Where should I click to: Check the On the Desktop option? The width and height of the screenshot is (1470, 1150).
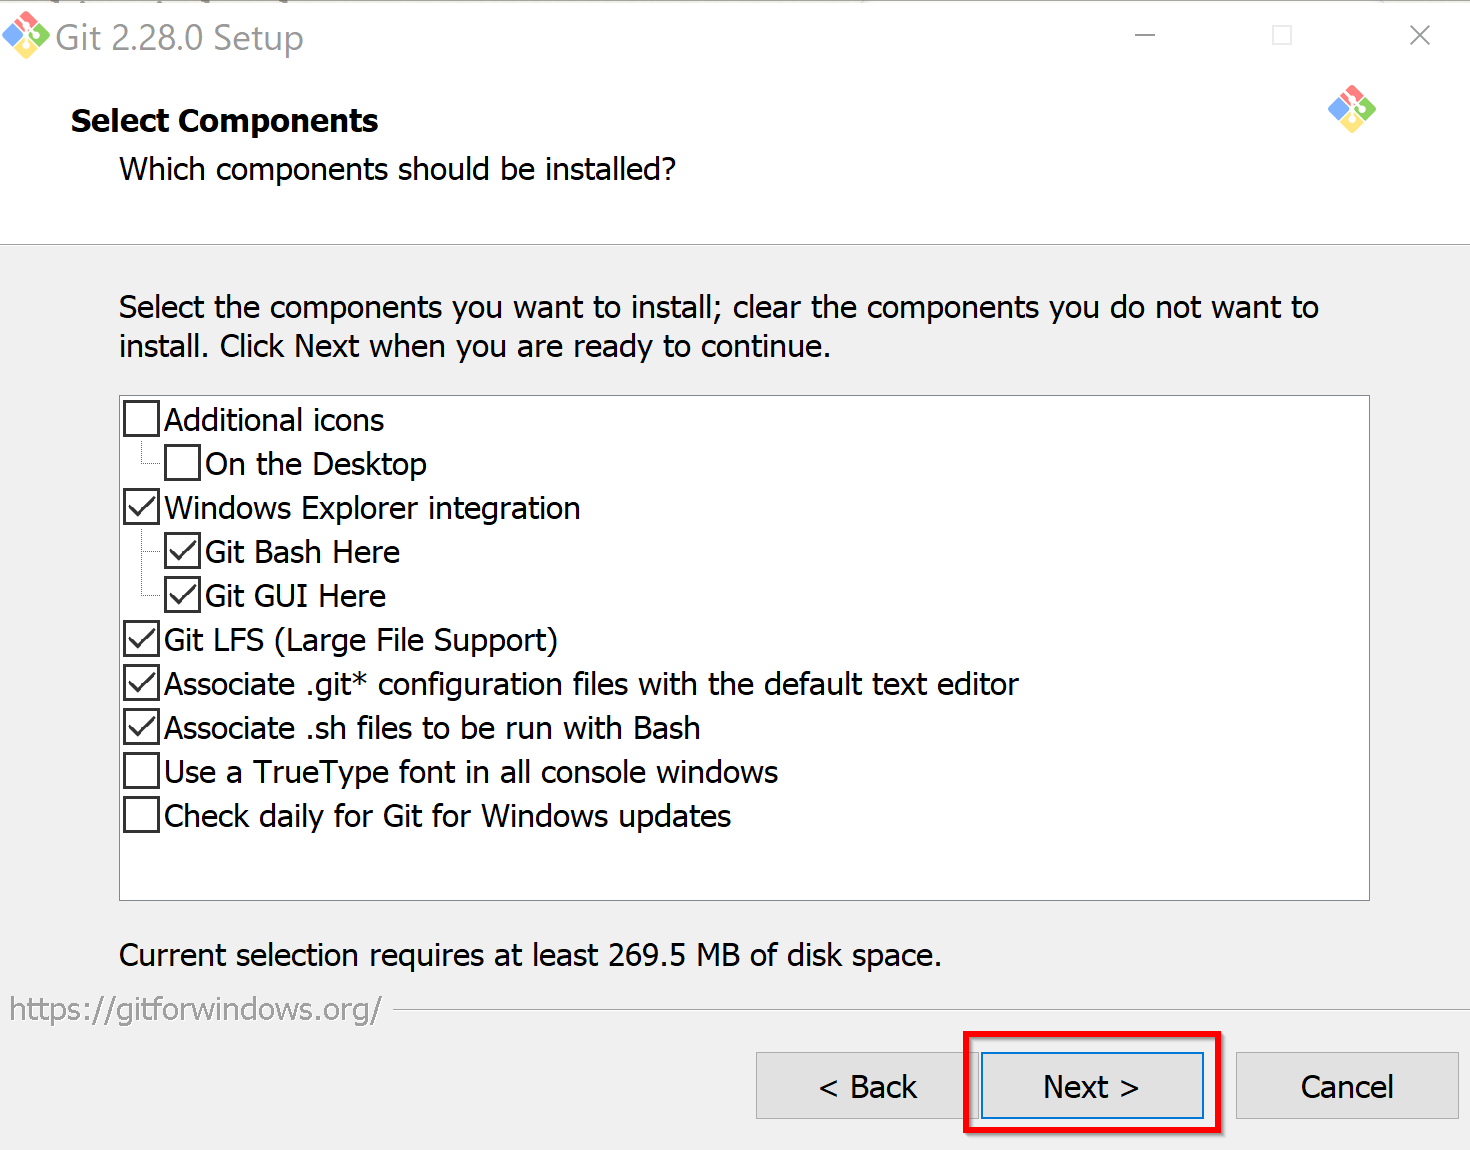point(183,463)
